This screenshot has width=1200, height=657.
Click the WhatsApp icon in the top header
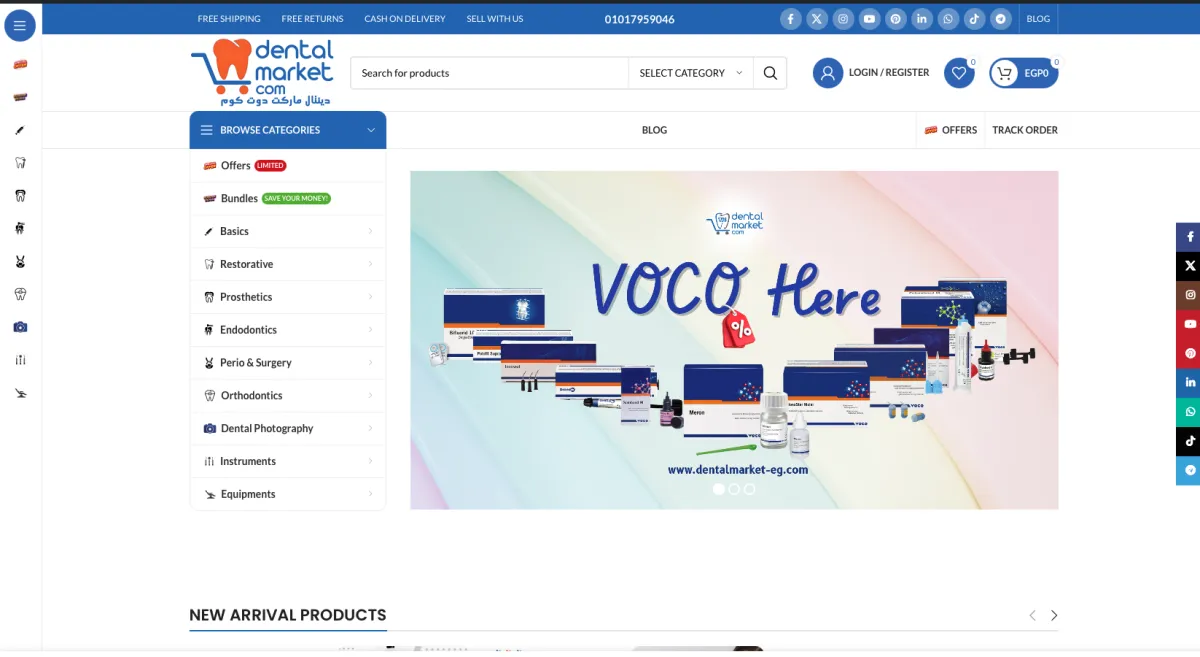(x=947, y=19)
